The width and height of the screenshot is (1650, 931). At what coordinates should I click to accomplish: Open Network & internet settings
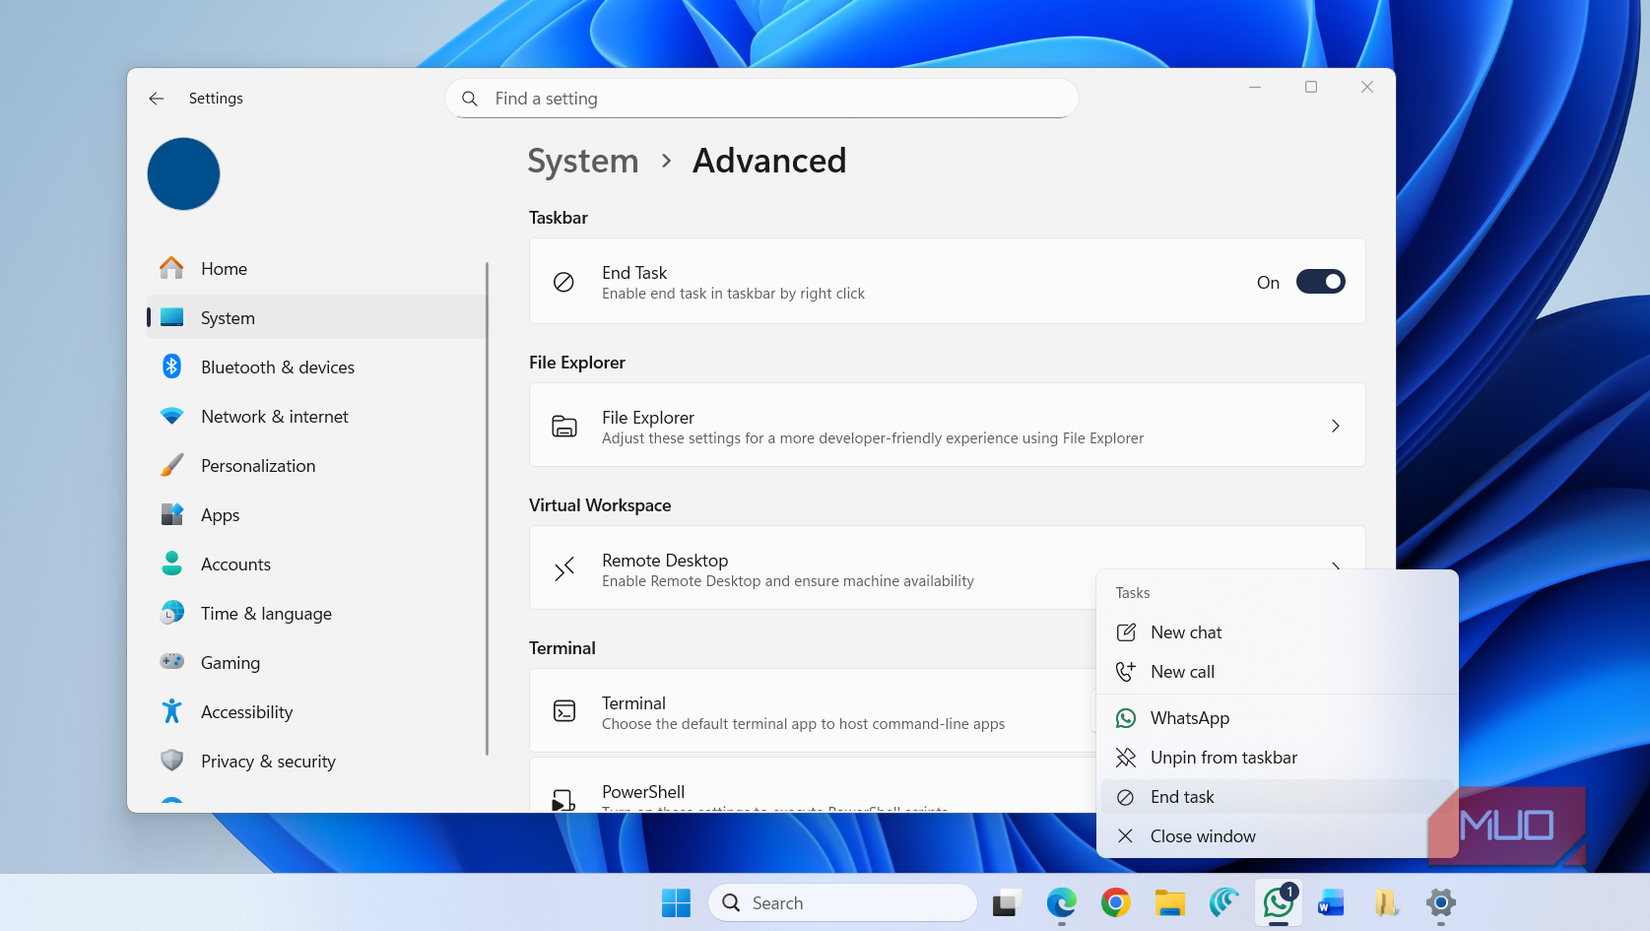click(x=172, y=416)
